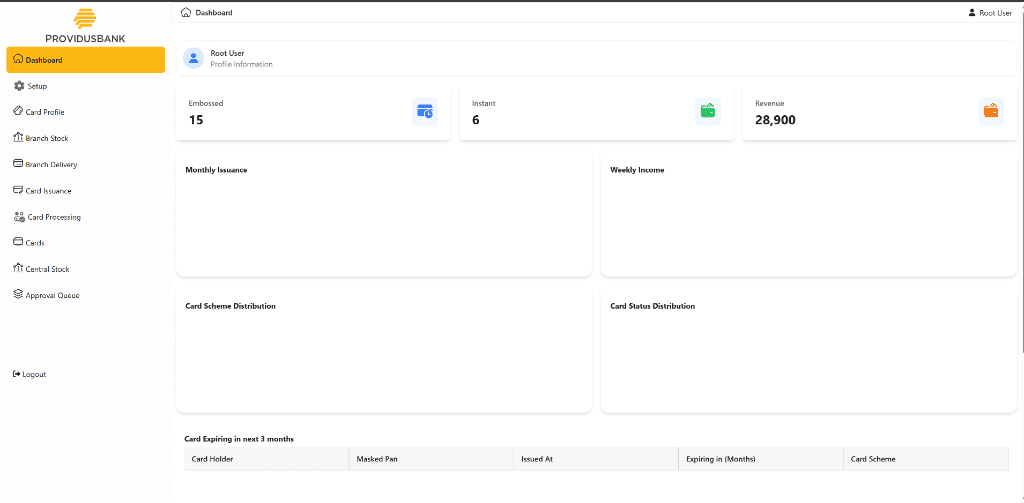
Task: Click the Instant label
Action: coord(484,103)
